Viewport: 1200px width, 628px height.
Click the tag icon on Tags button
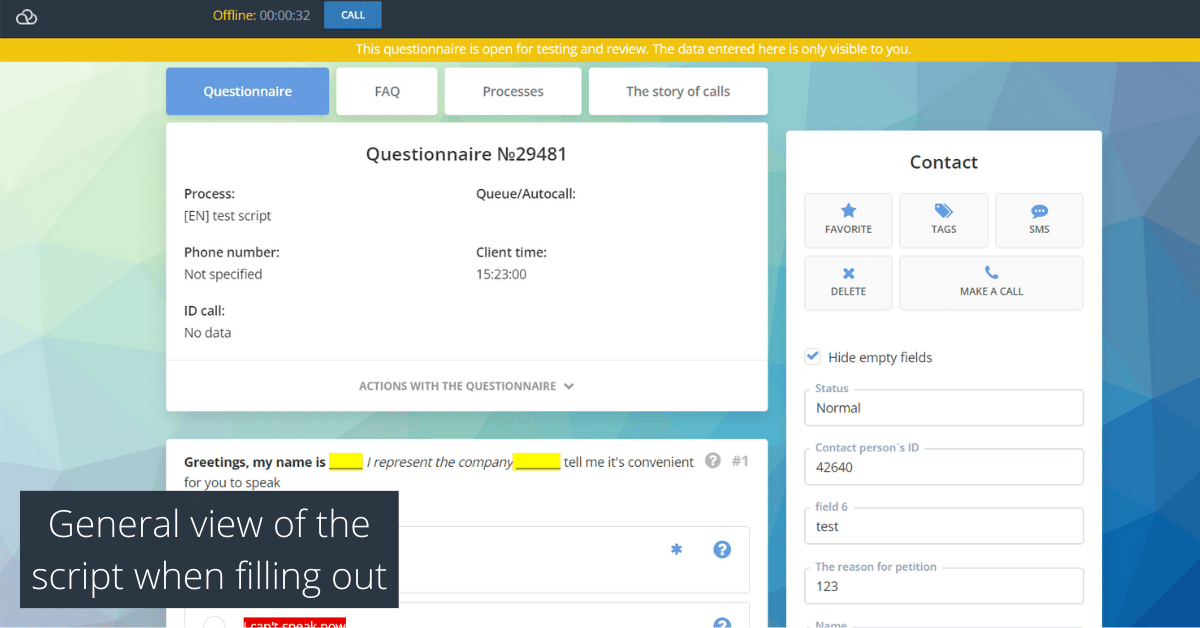pos(944,211)
